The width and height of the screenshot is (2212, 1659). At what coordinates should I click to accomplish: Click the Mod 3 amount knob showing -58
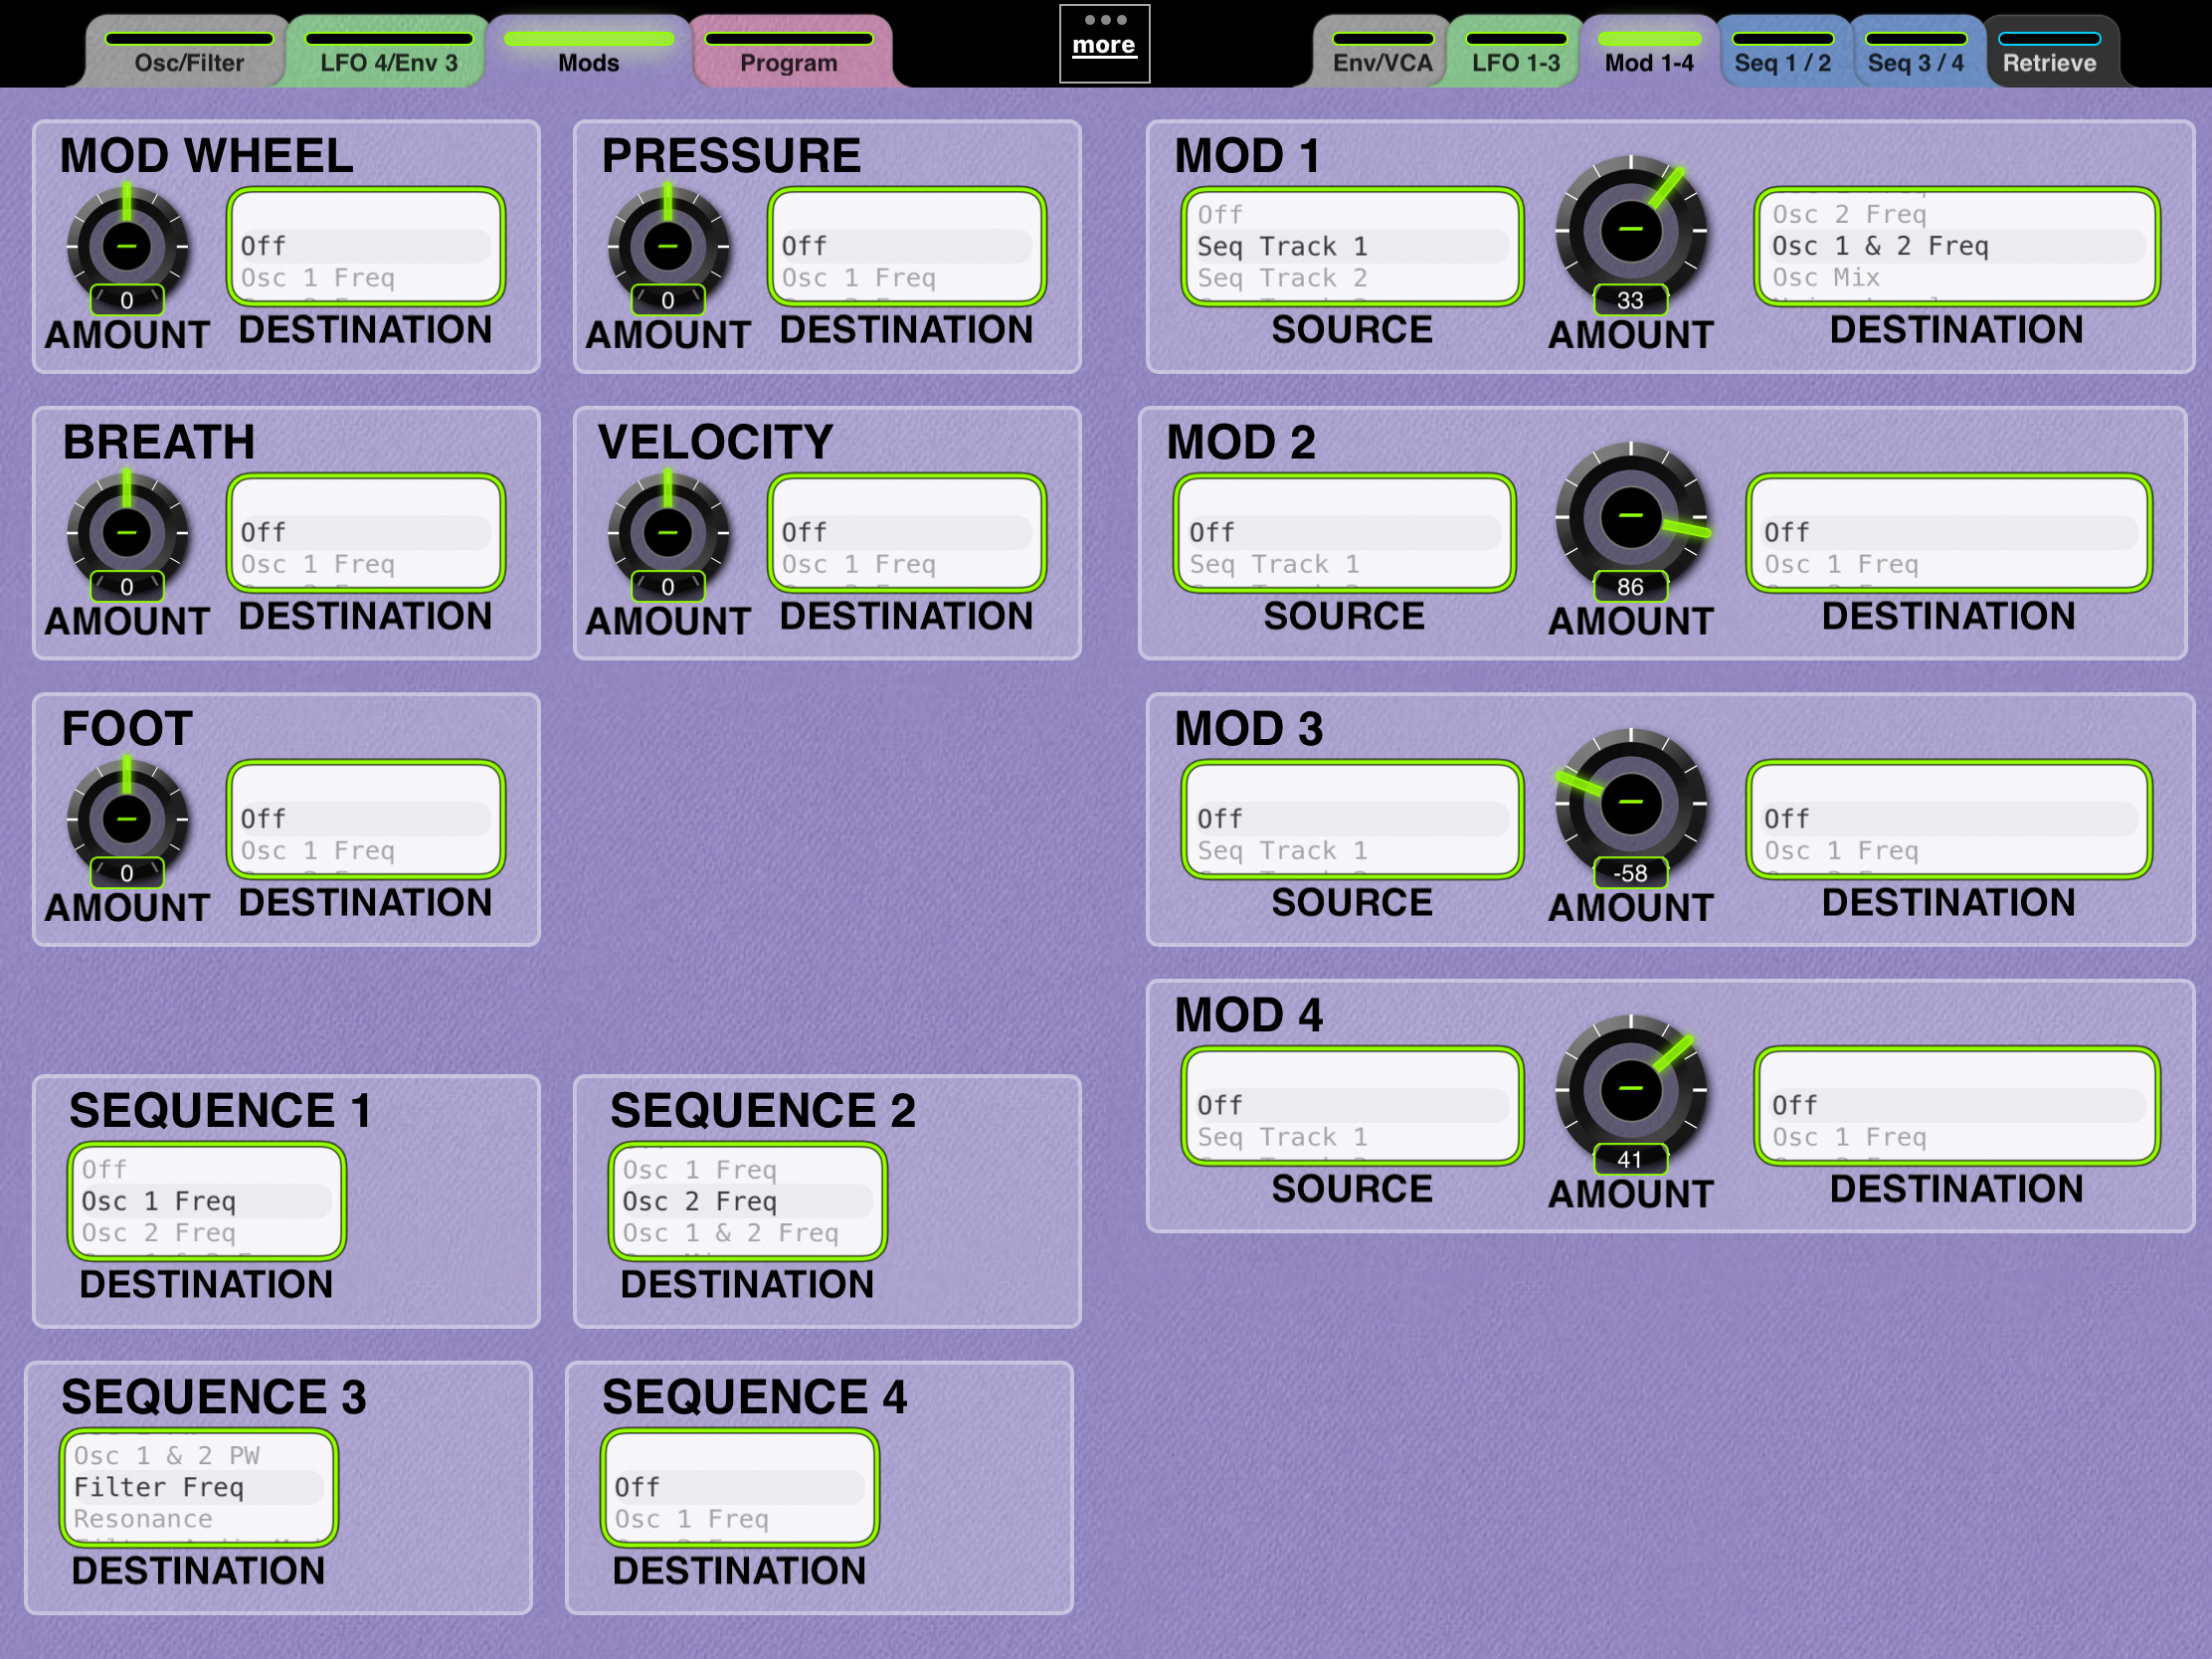tap(1630, 803)
